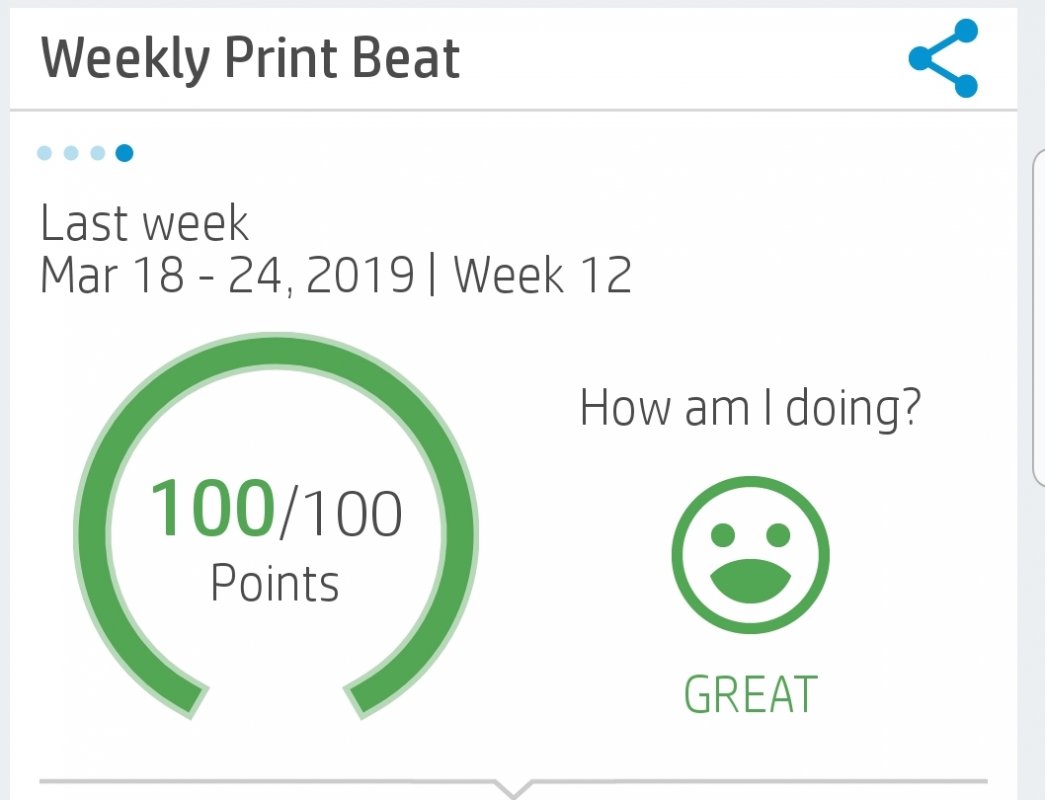Tap the Last week label

[145, 223]
